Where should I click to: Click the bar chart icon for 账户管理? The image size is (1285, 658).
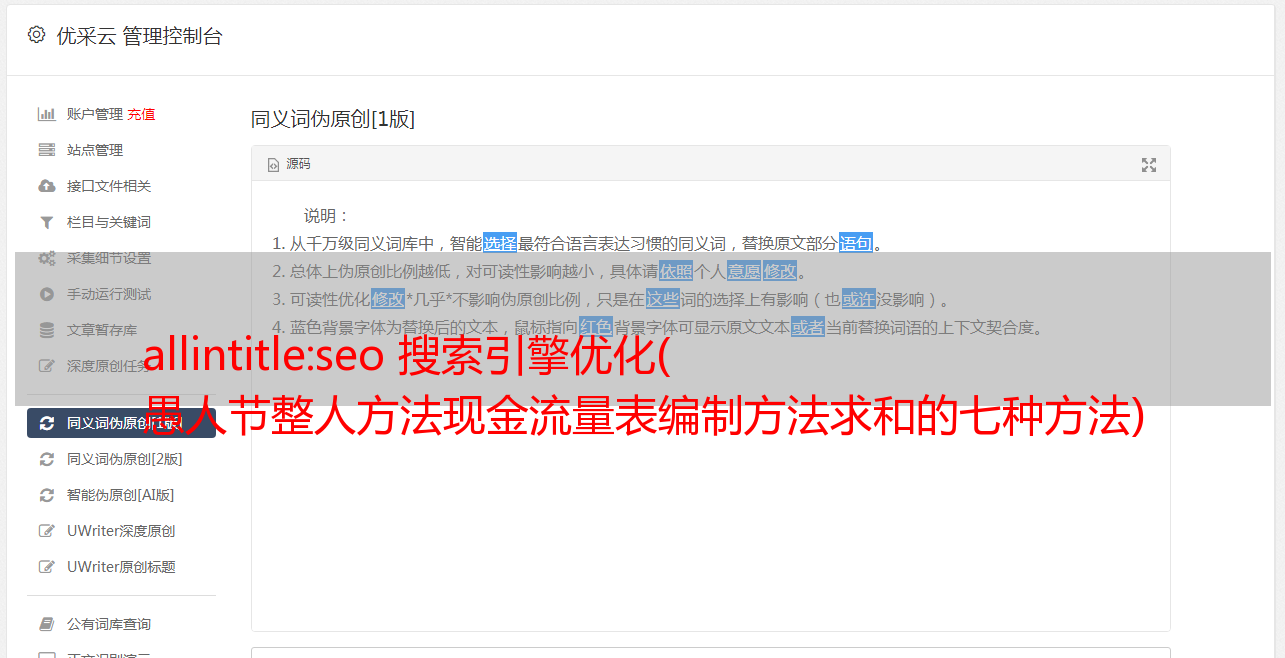pos(46,114)
